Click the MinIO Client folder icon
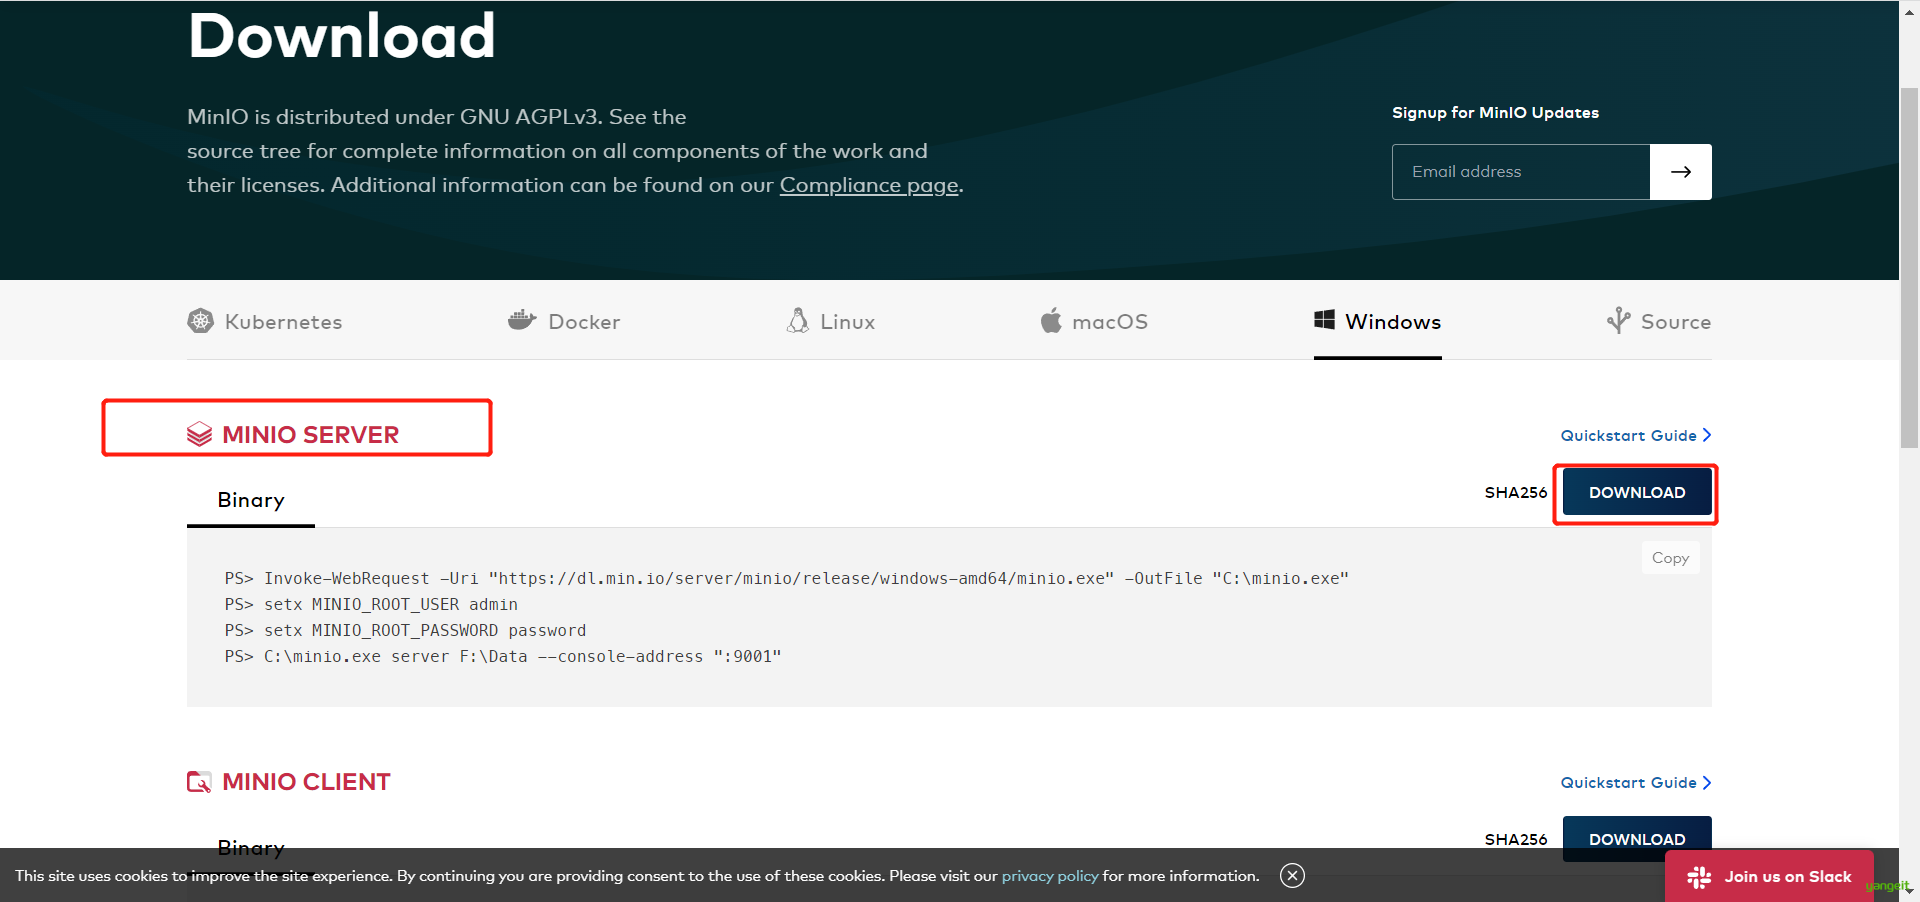Image resolution: width=1920 pixels, height=902 pixels. 199,782
